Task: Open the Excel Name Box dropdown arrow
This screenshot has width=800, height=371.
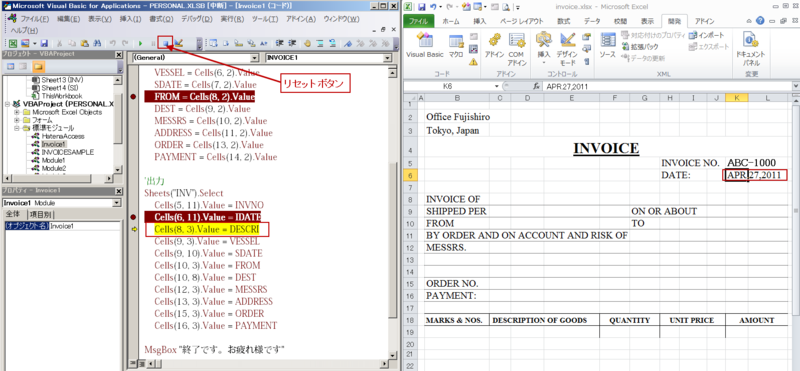Action: pyautogui.click(x=497, y=86)
